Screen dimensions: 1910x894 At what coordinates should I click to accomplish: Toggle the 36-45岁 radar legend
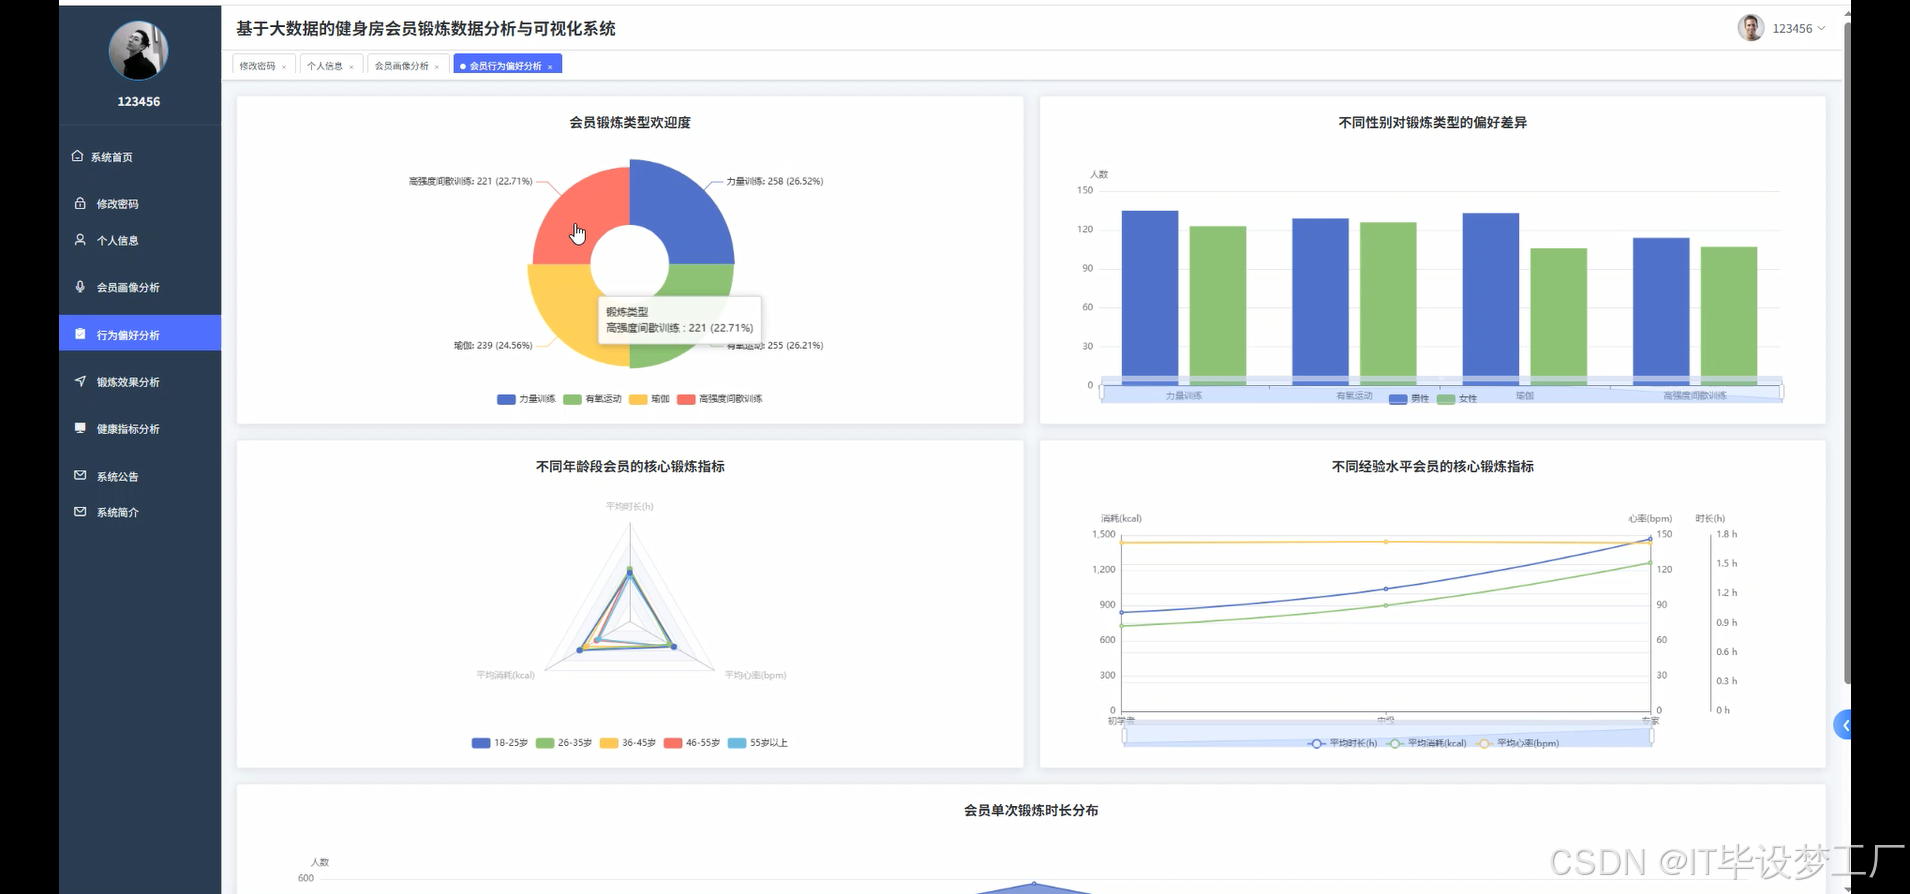pyautogui.click(x=628, y=743)
